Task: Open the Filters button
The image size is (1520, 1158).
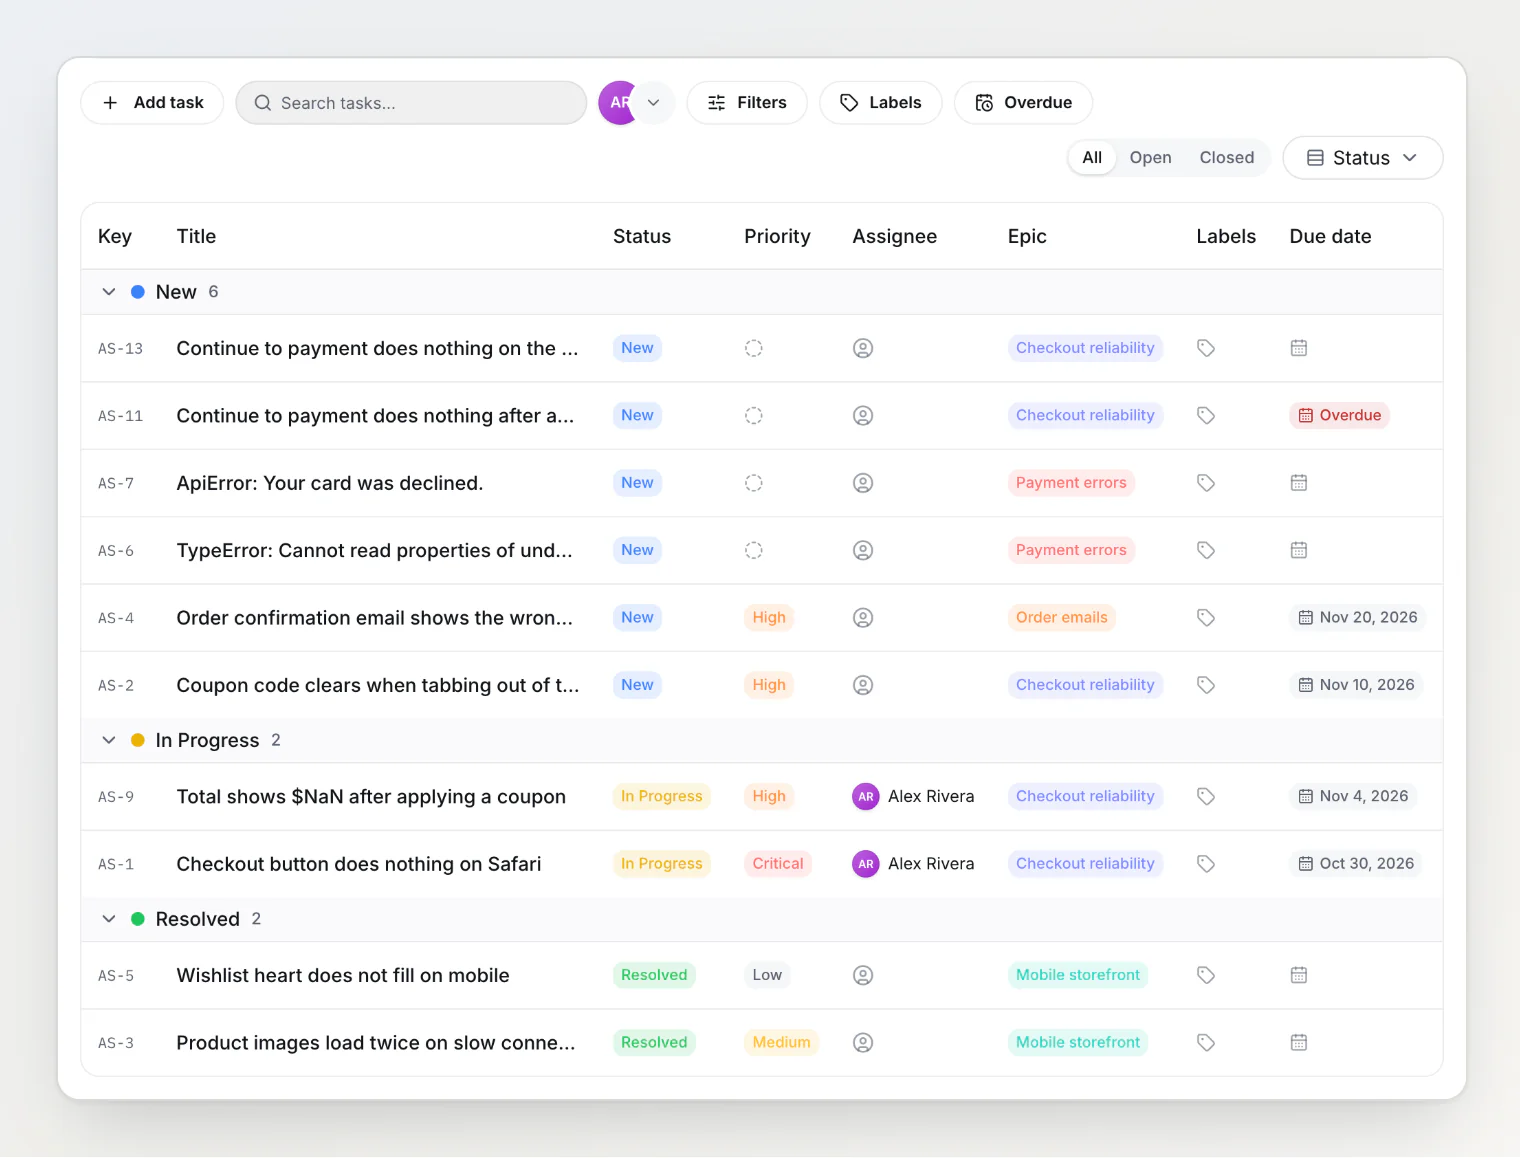Action: pyautogui.click(x=747, y=103)
